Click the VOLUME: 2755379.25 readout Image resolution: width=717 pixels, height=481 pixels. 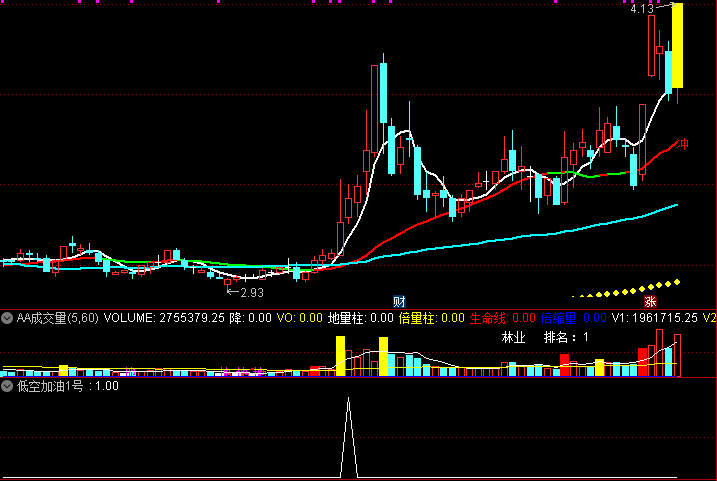click(x=164, y=318)
